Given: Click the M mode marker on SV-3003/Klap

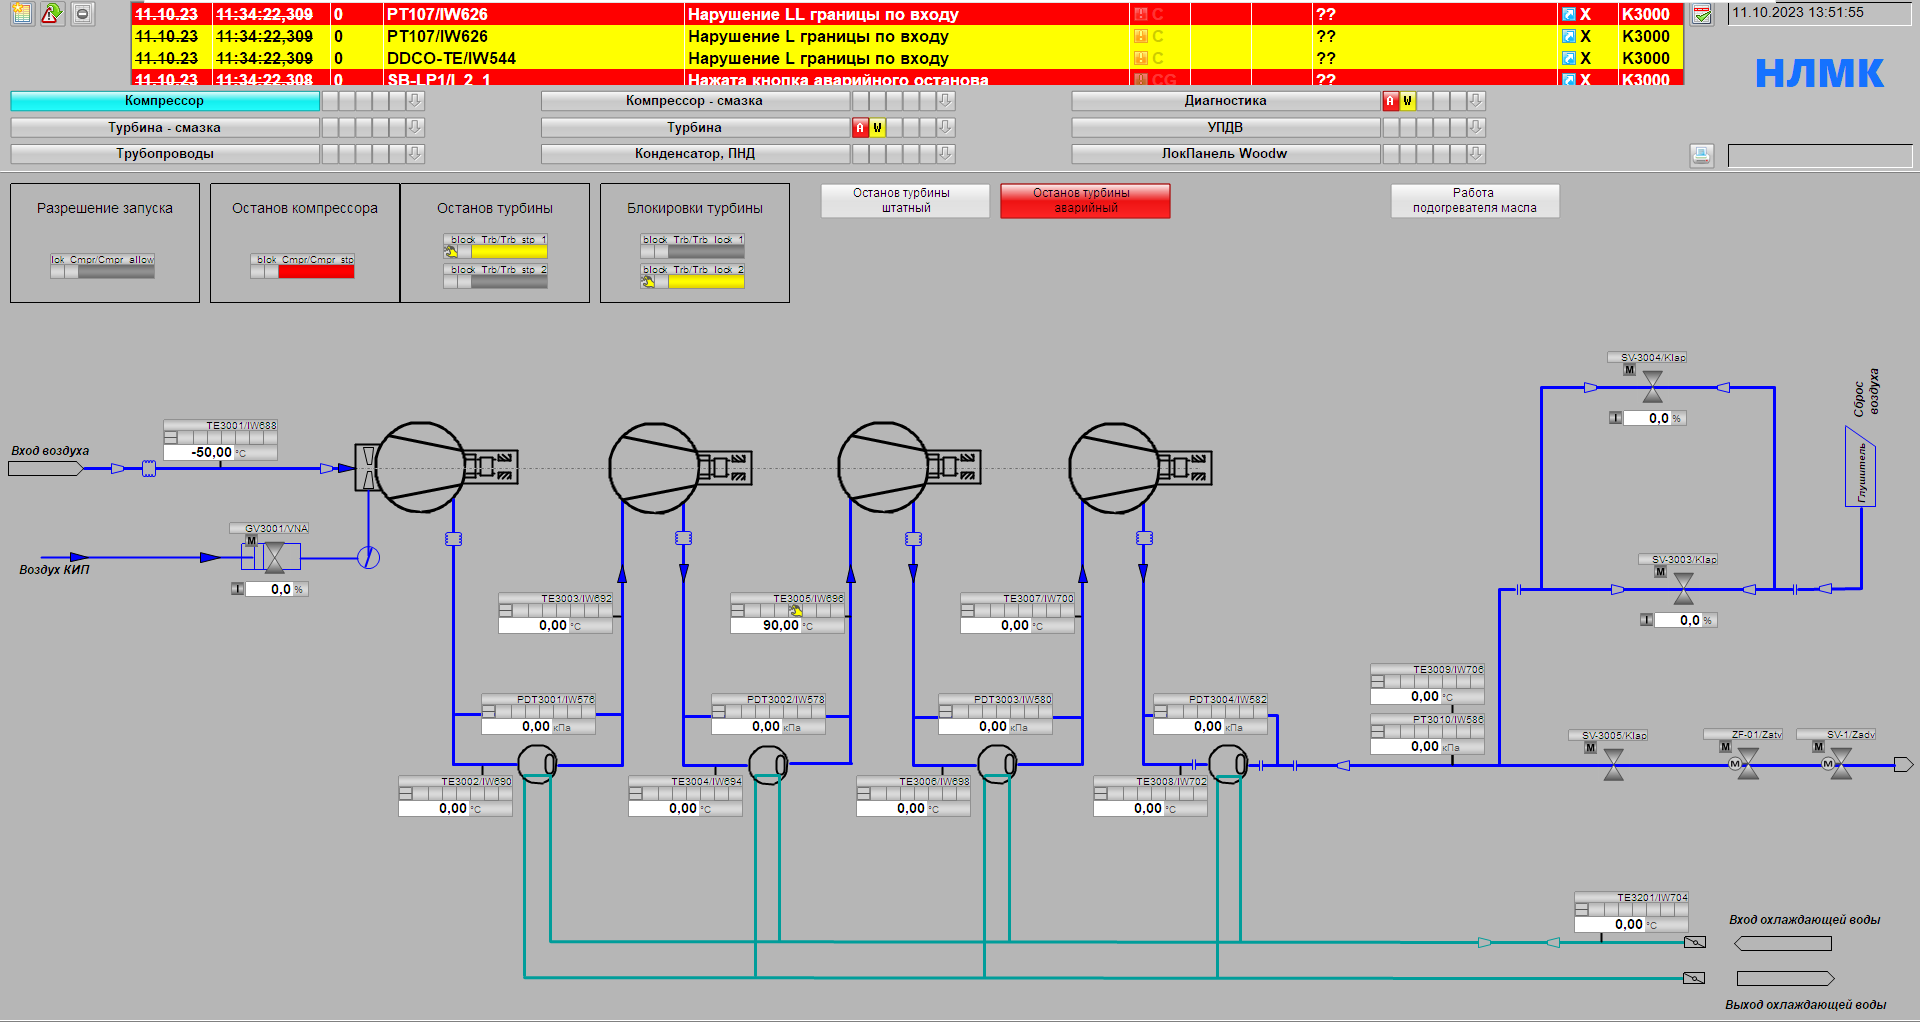Looking at the screenshot, I should pyautogui.click(x=1660, y=572).
